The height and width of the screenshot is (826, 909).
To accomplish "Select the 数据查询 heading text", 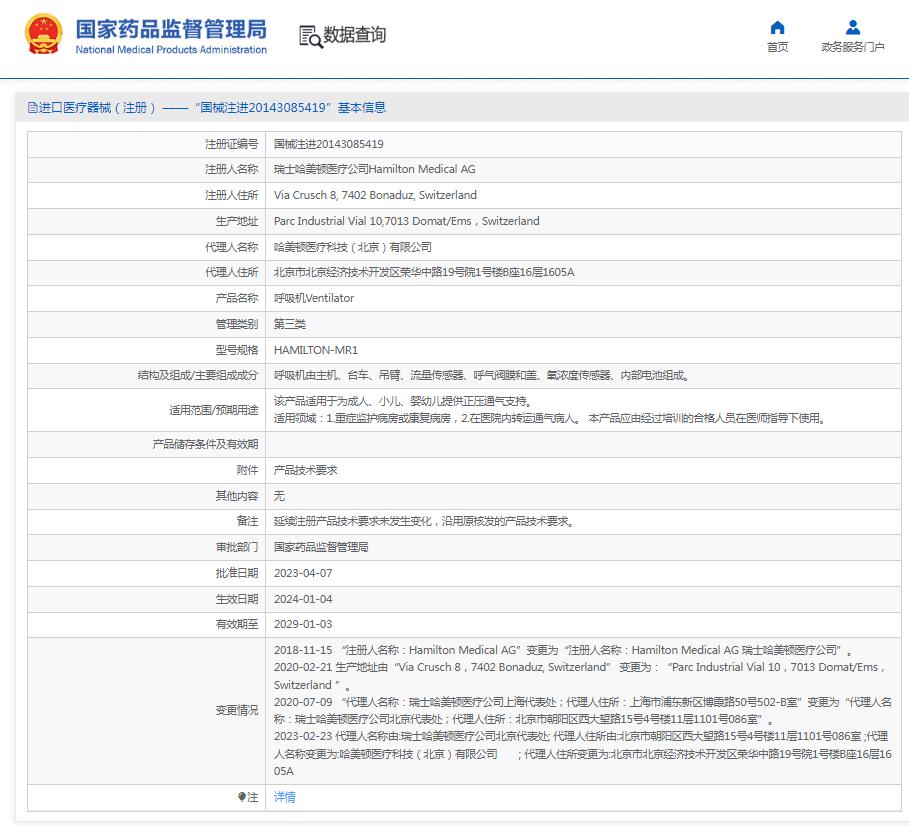I will tap(354, 35).
